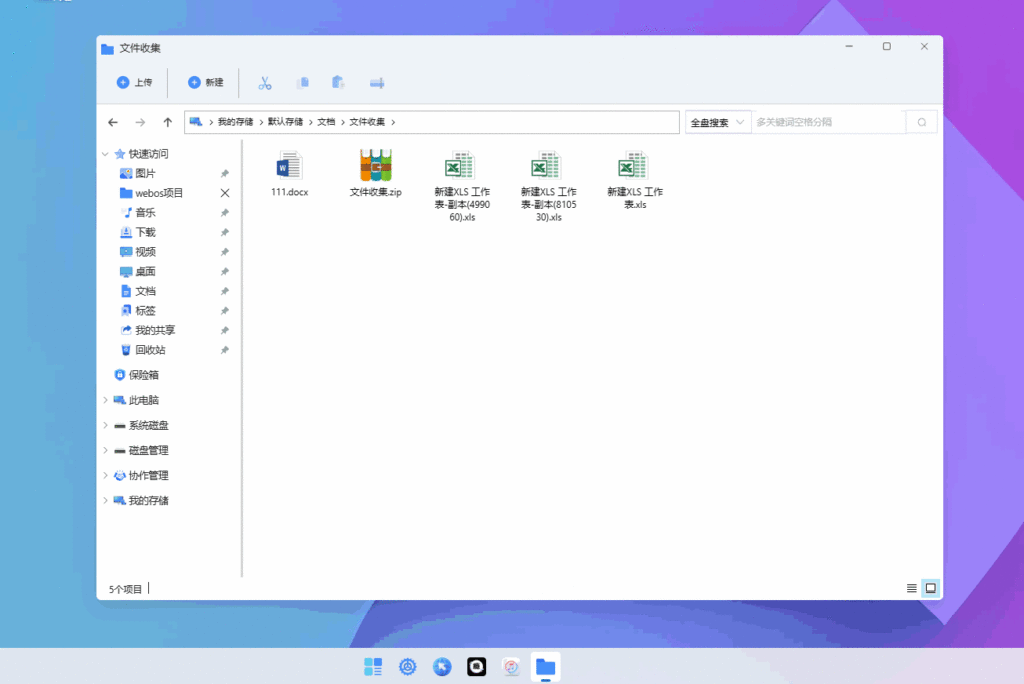Open 文档 in quick access sidebar

[145, 291]
